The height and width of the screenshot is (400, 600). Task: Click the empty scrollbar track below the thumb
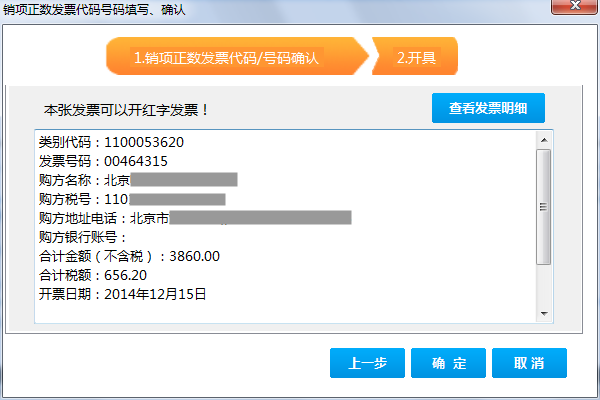[544, 285]
